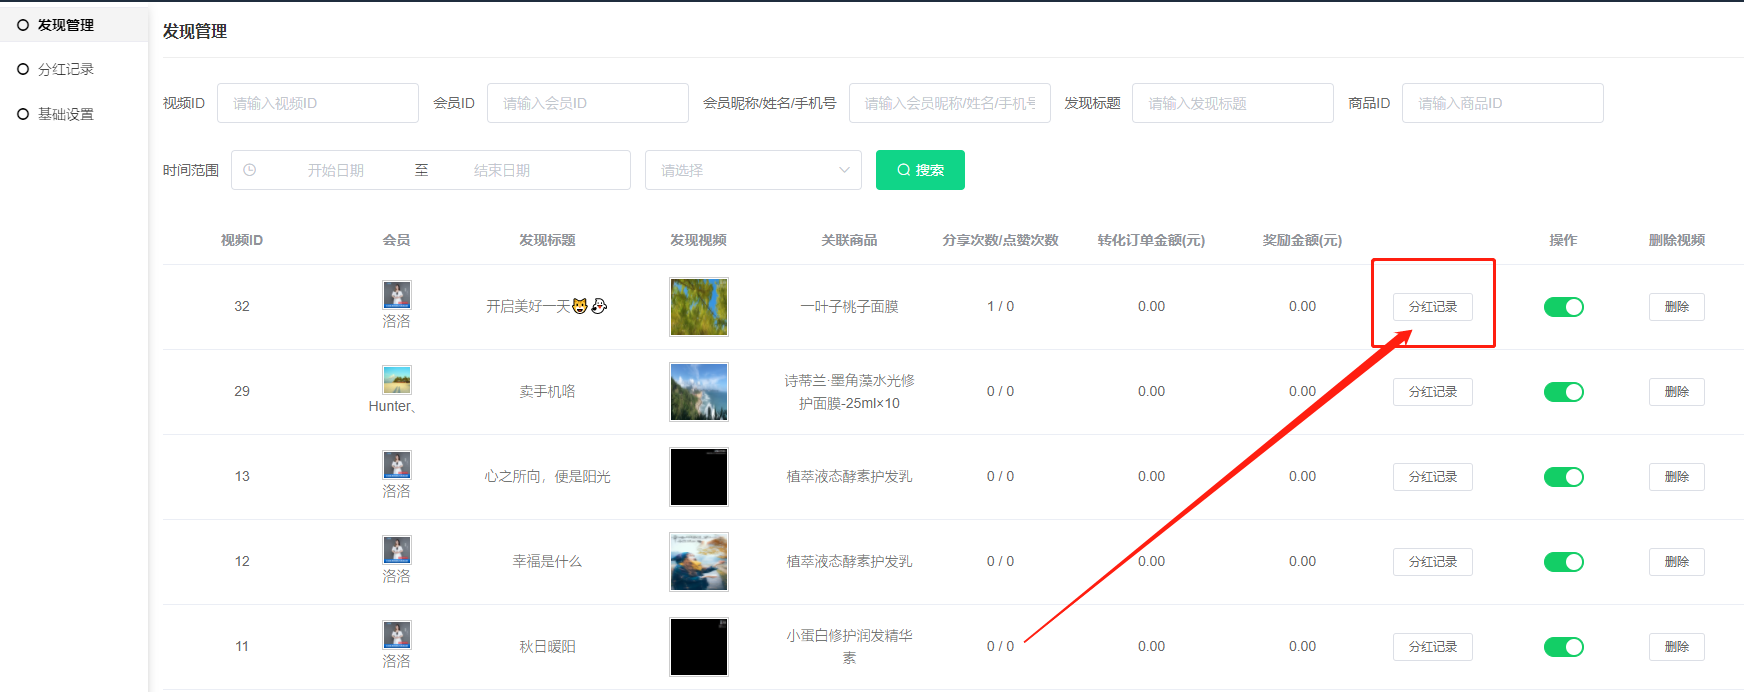The height and width of the screenshot is (692, 1744).
Task: Toggle the switch for video 32
Action: pos(1564,307)
